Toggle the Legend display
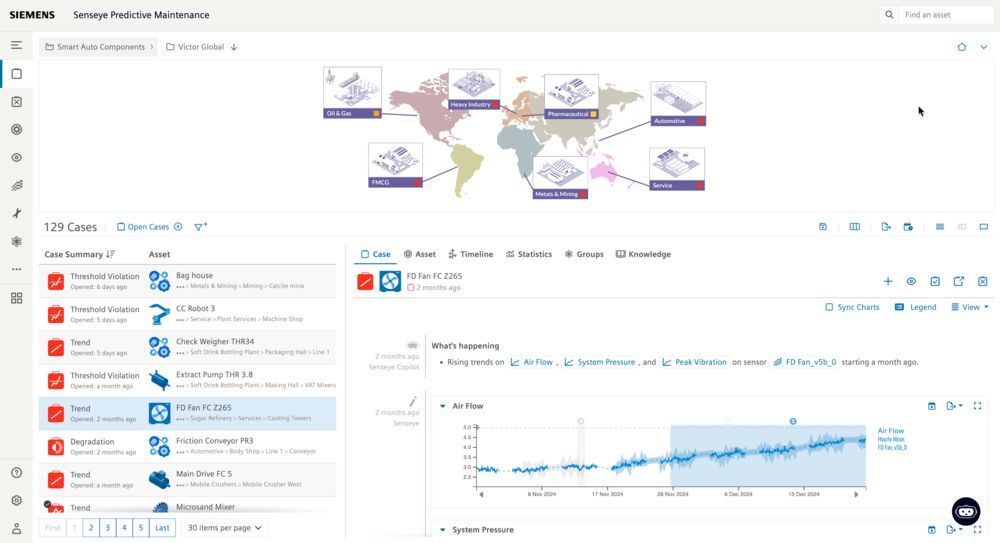Viewport: 1000px width, 543px height. coord(915,307)
